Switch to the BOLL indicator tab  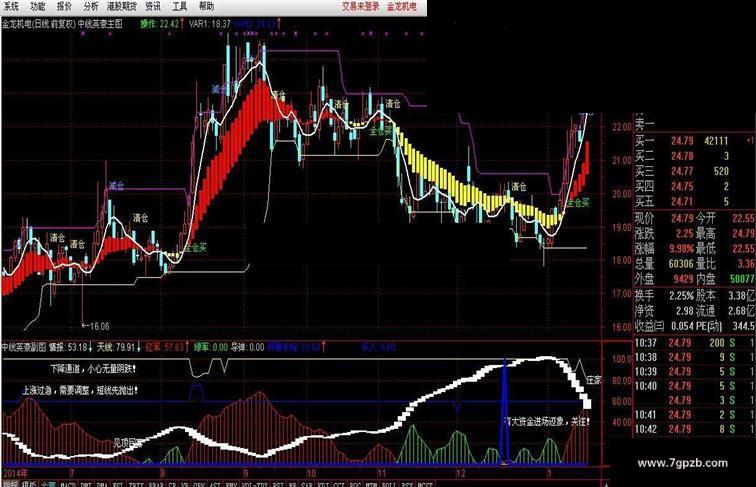[x=389, y=484]
